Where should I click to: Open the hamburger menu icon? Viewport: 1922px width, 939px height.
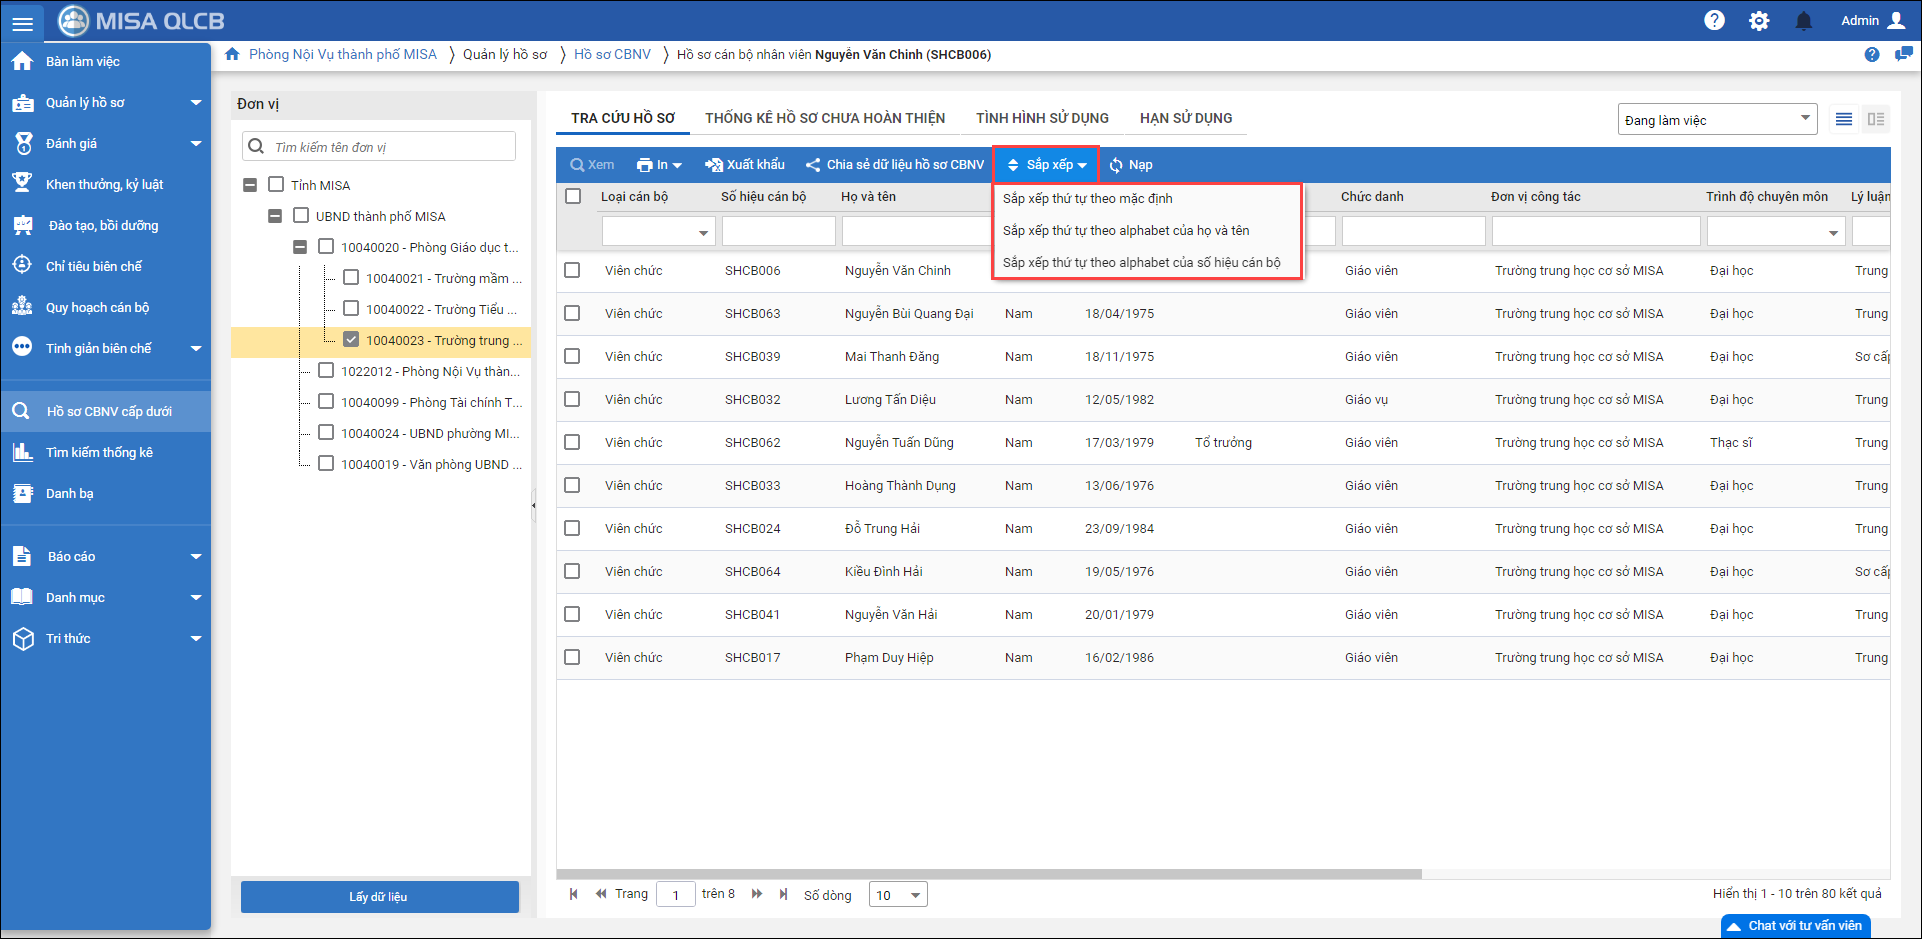tap(22, 23)
